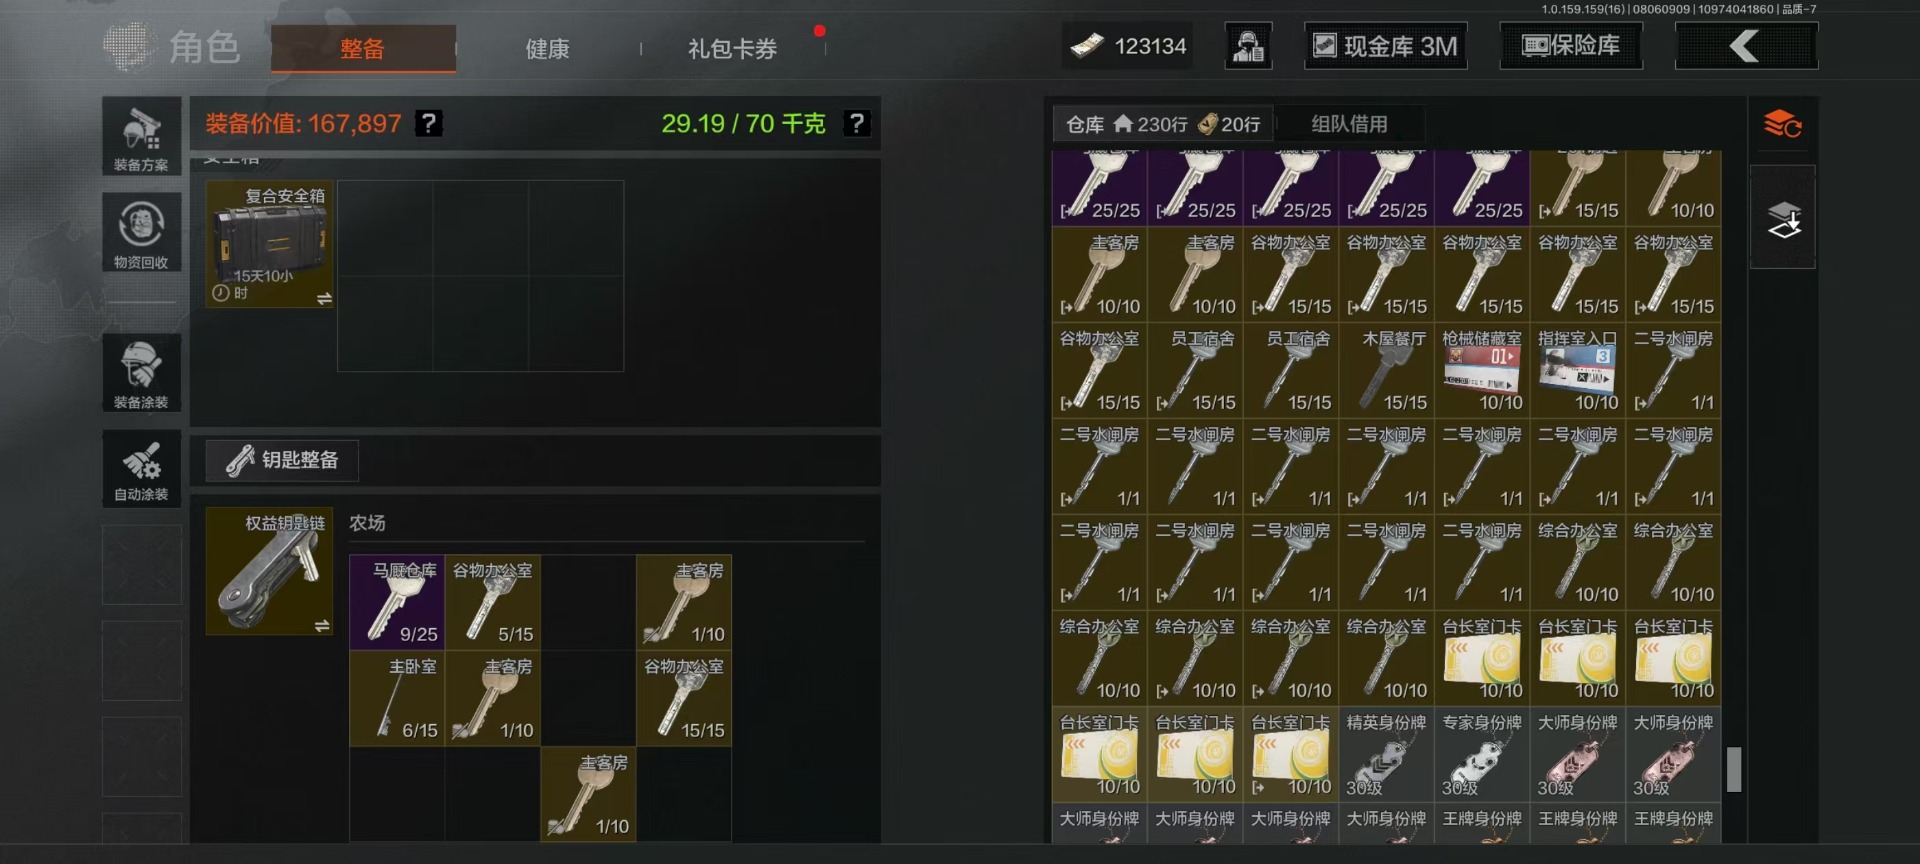Open the 装备方案 loadout icon
This screenshot has width=1920, height=864.
coord(141,136)
